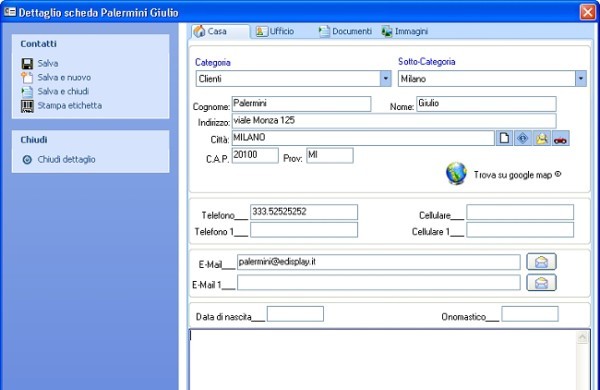This screenshot has height=390, width=600.
Task: Click the Sotto-Categoria combo box showing Milano
Action: click(x=492, y=78)
